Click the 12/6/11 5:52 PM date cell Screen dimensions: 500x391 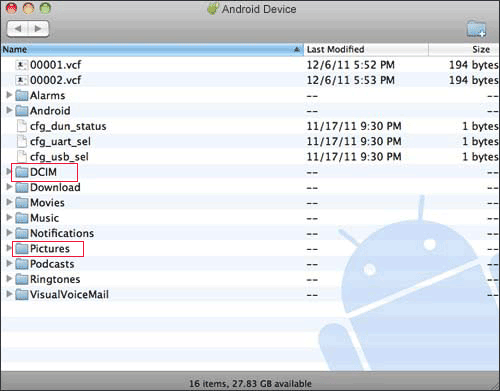click(x=351, y=65)
